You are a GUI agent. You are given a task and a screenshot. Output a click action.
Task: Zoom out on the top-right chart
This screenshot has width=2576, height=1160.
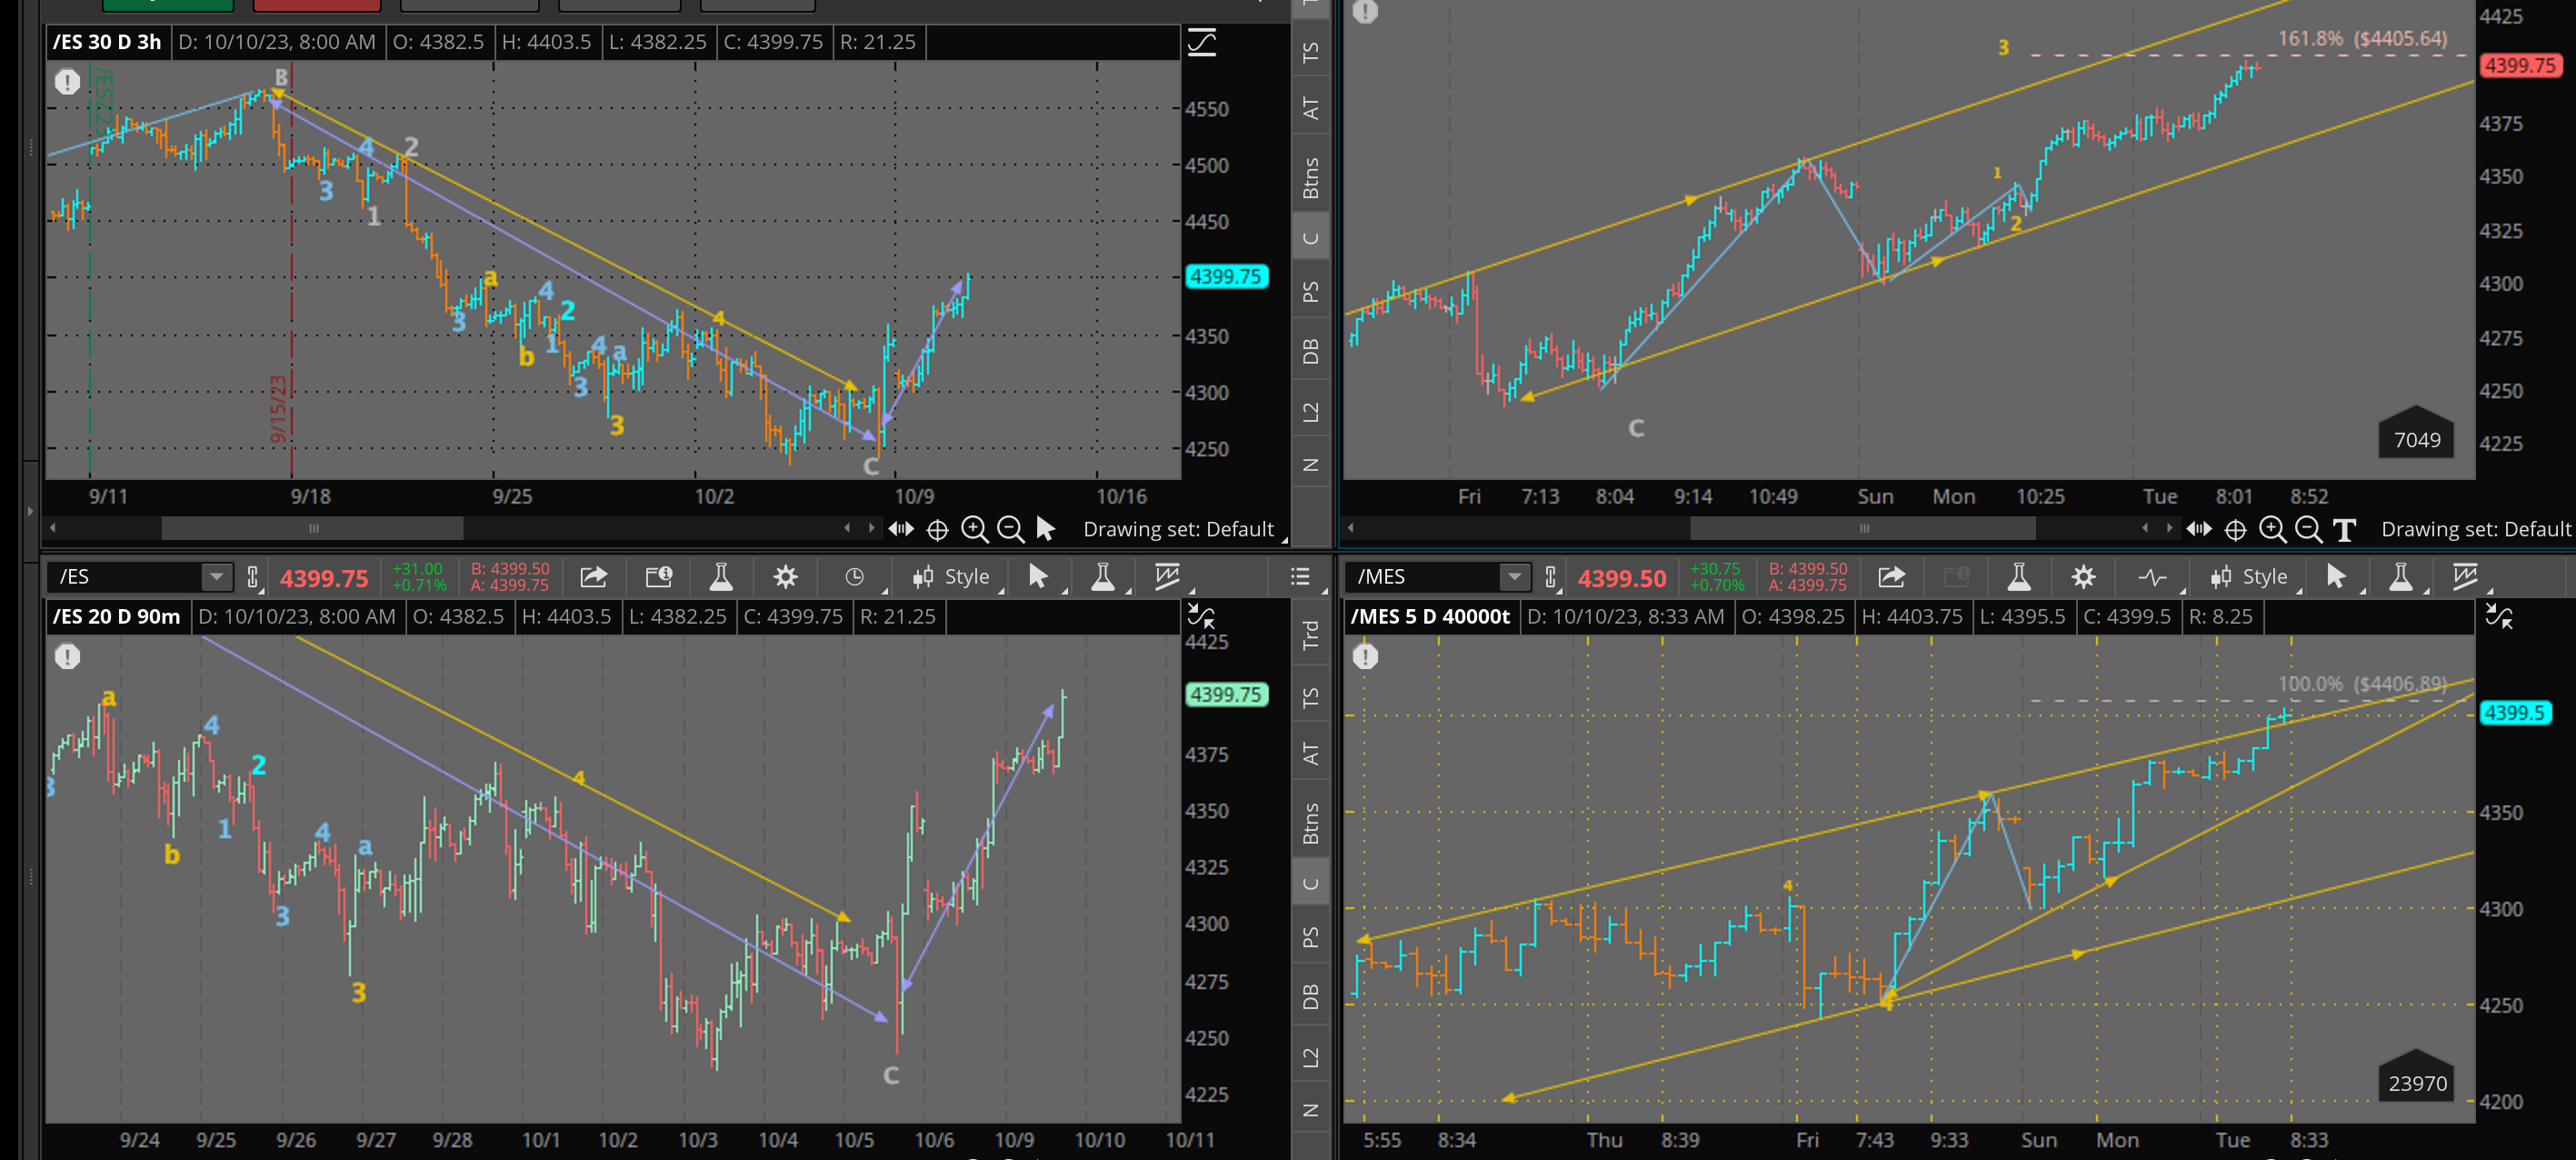[2308, 529]
